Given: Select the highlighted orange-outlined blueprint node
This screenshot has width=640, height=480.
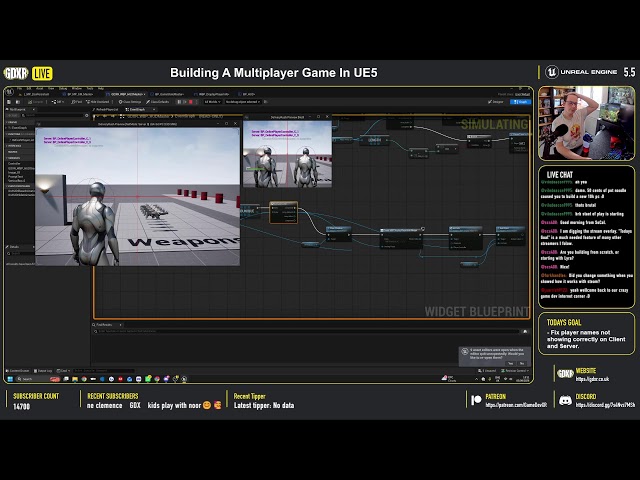Looking at the screenshot, I should 284,212.
